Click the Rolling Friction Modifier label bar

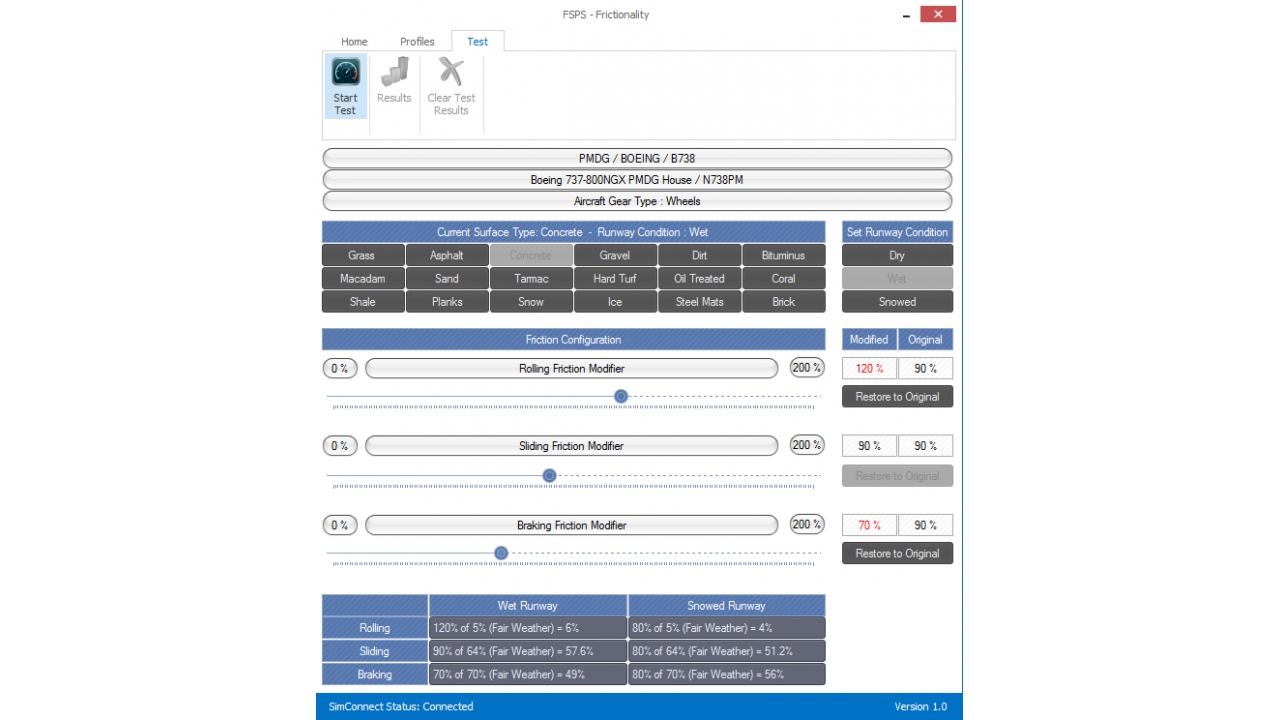pyautogui.click(x=571, y=368)
